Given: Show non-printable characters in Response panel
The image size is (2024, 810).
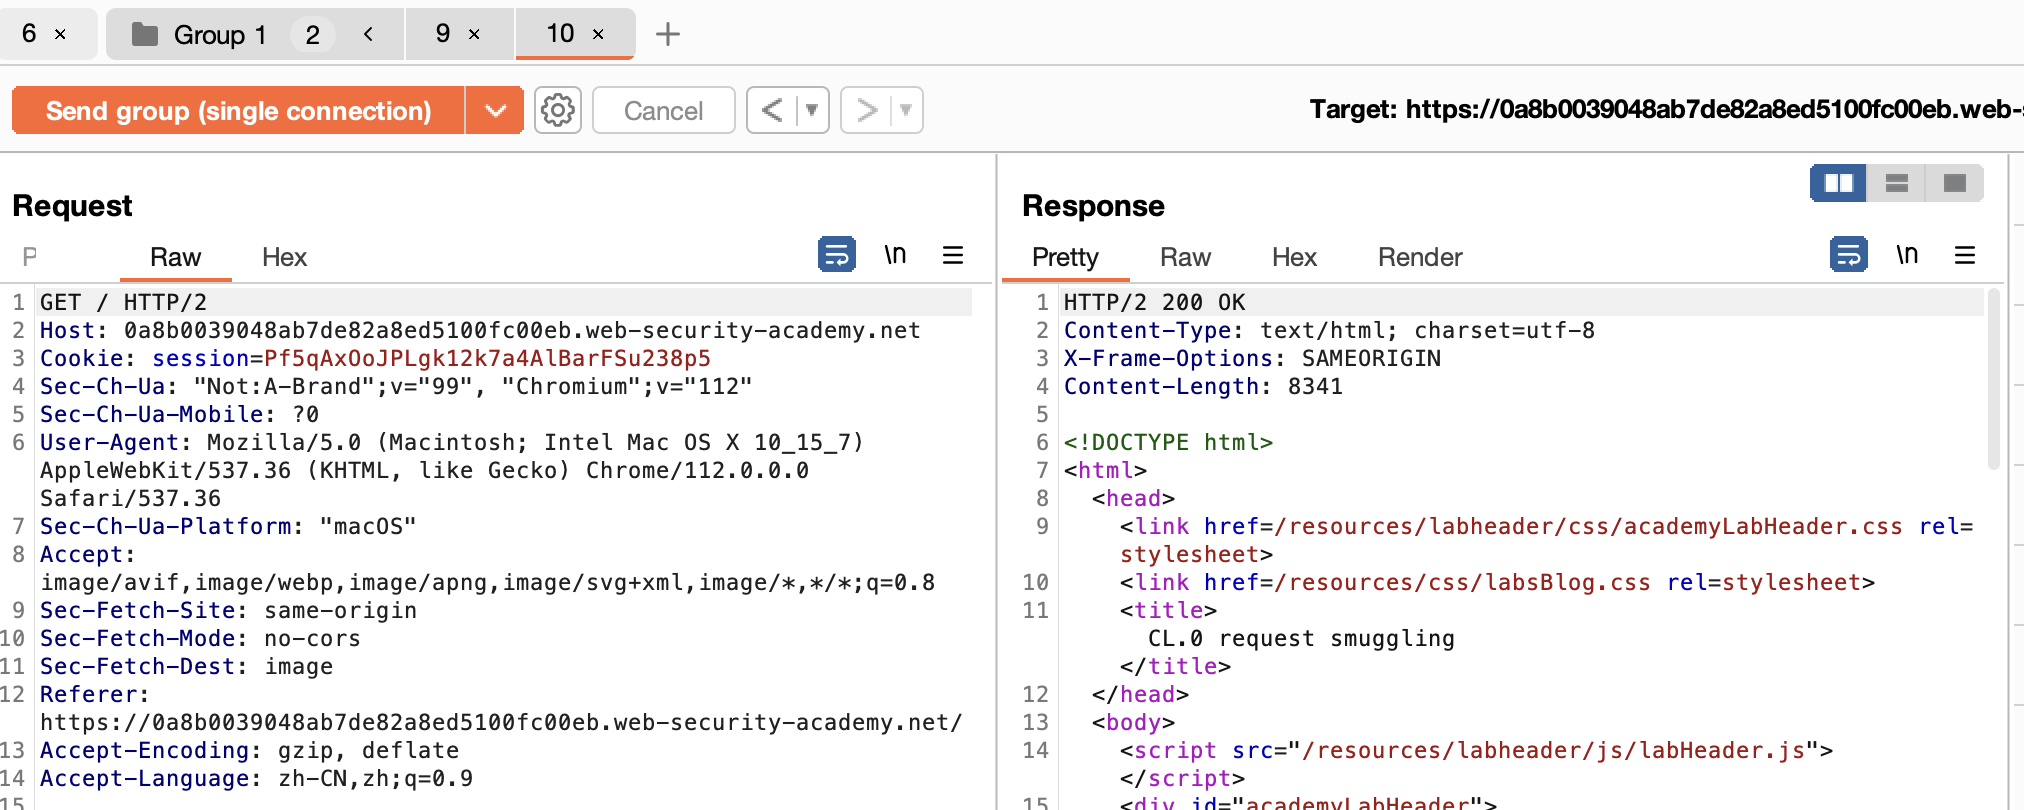Looking at the screenshot, I should [x=1907, y=255].
